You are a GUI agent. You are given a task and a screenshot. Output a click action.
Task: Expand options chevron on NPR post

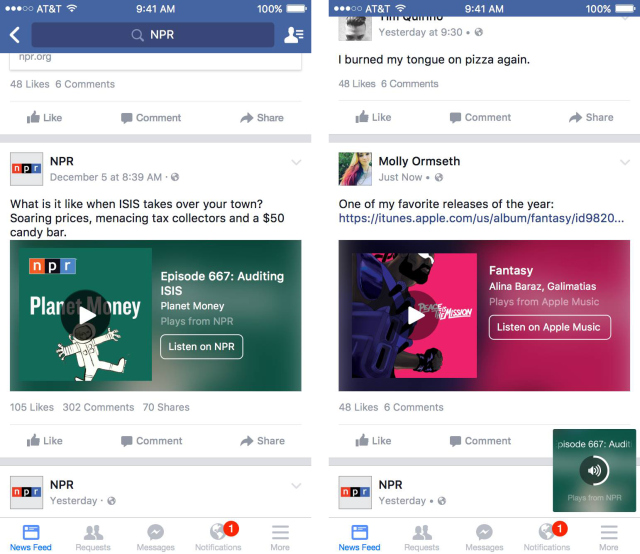(x=296, y=162)
